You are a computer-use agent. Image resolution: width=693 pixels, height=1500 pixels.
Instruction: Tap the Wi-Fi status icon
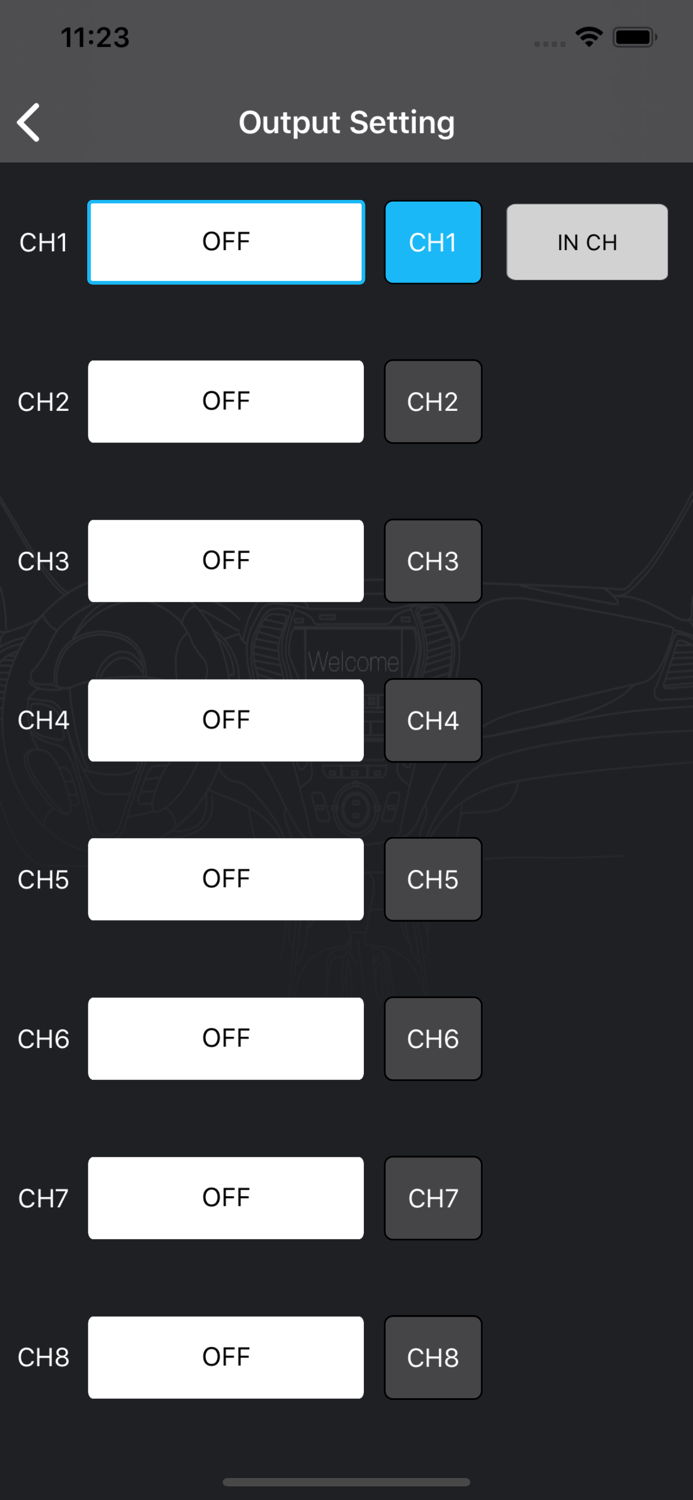(x=589, y=38)
